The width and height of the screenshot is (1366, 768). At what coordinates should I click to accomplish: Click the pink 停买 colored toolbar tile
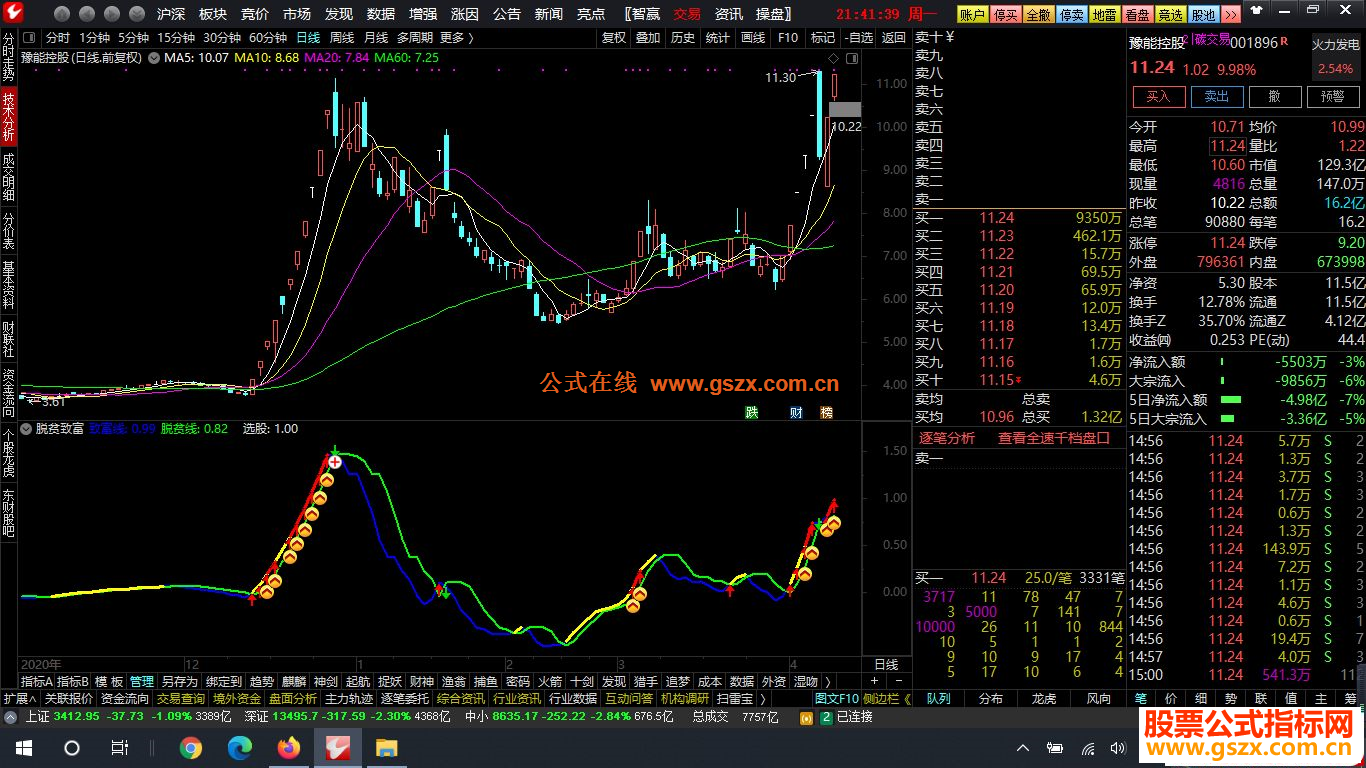(1005, 14)
